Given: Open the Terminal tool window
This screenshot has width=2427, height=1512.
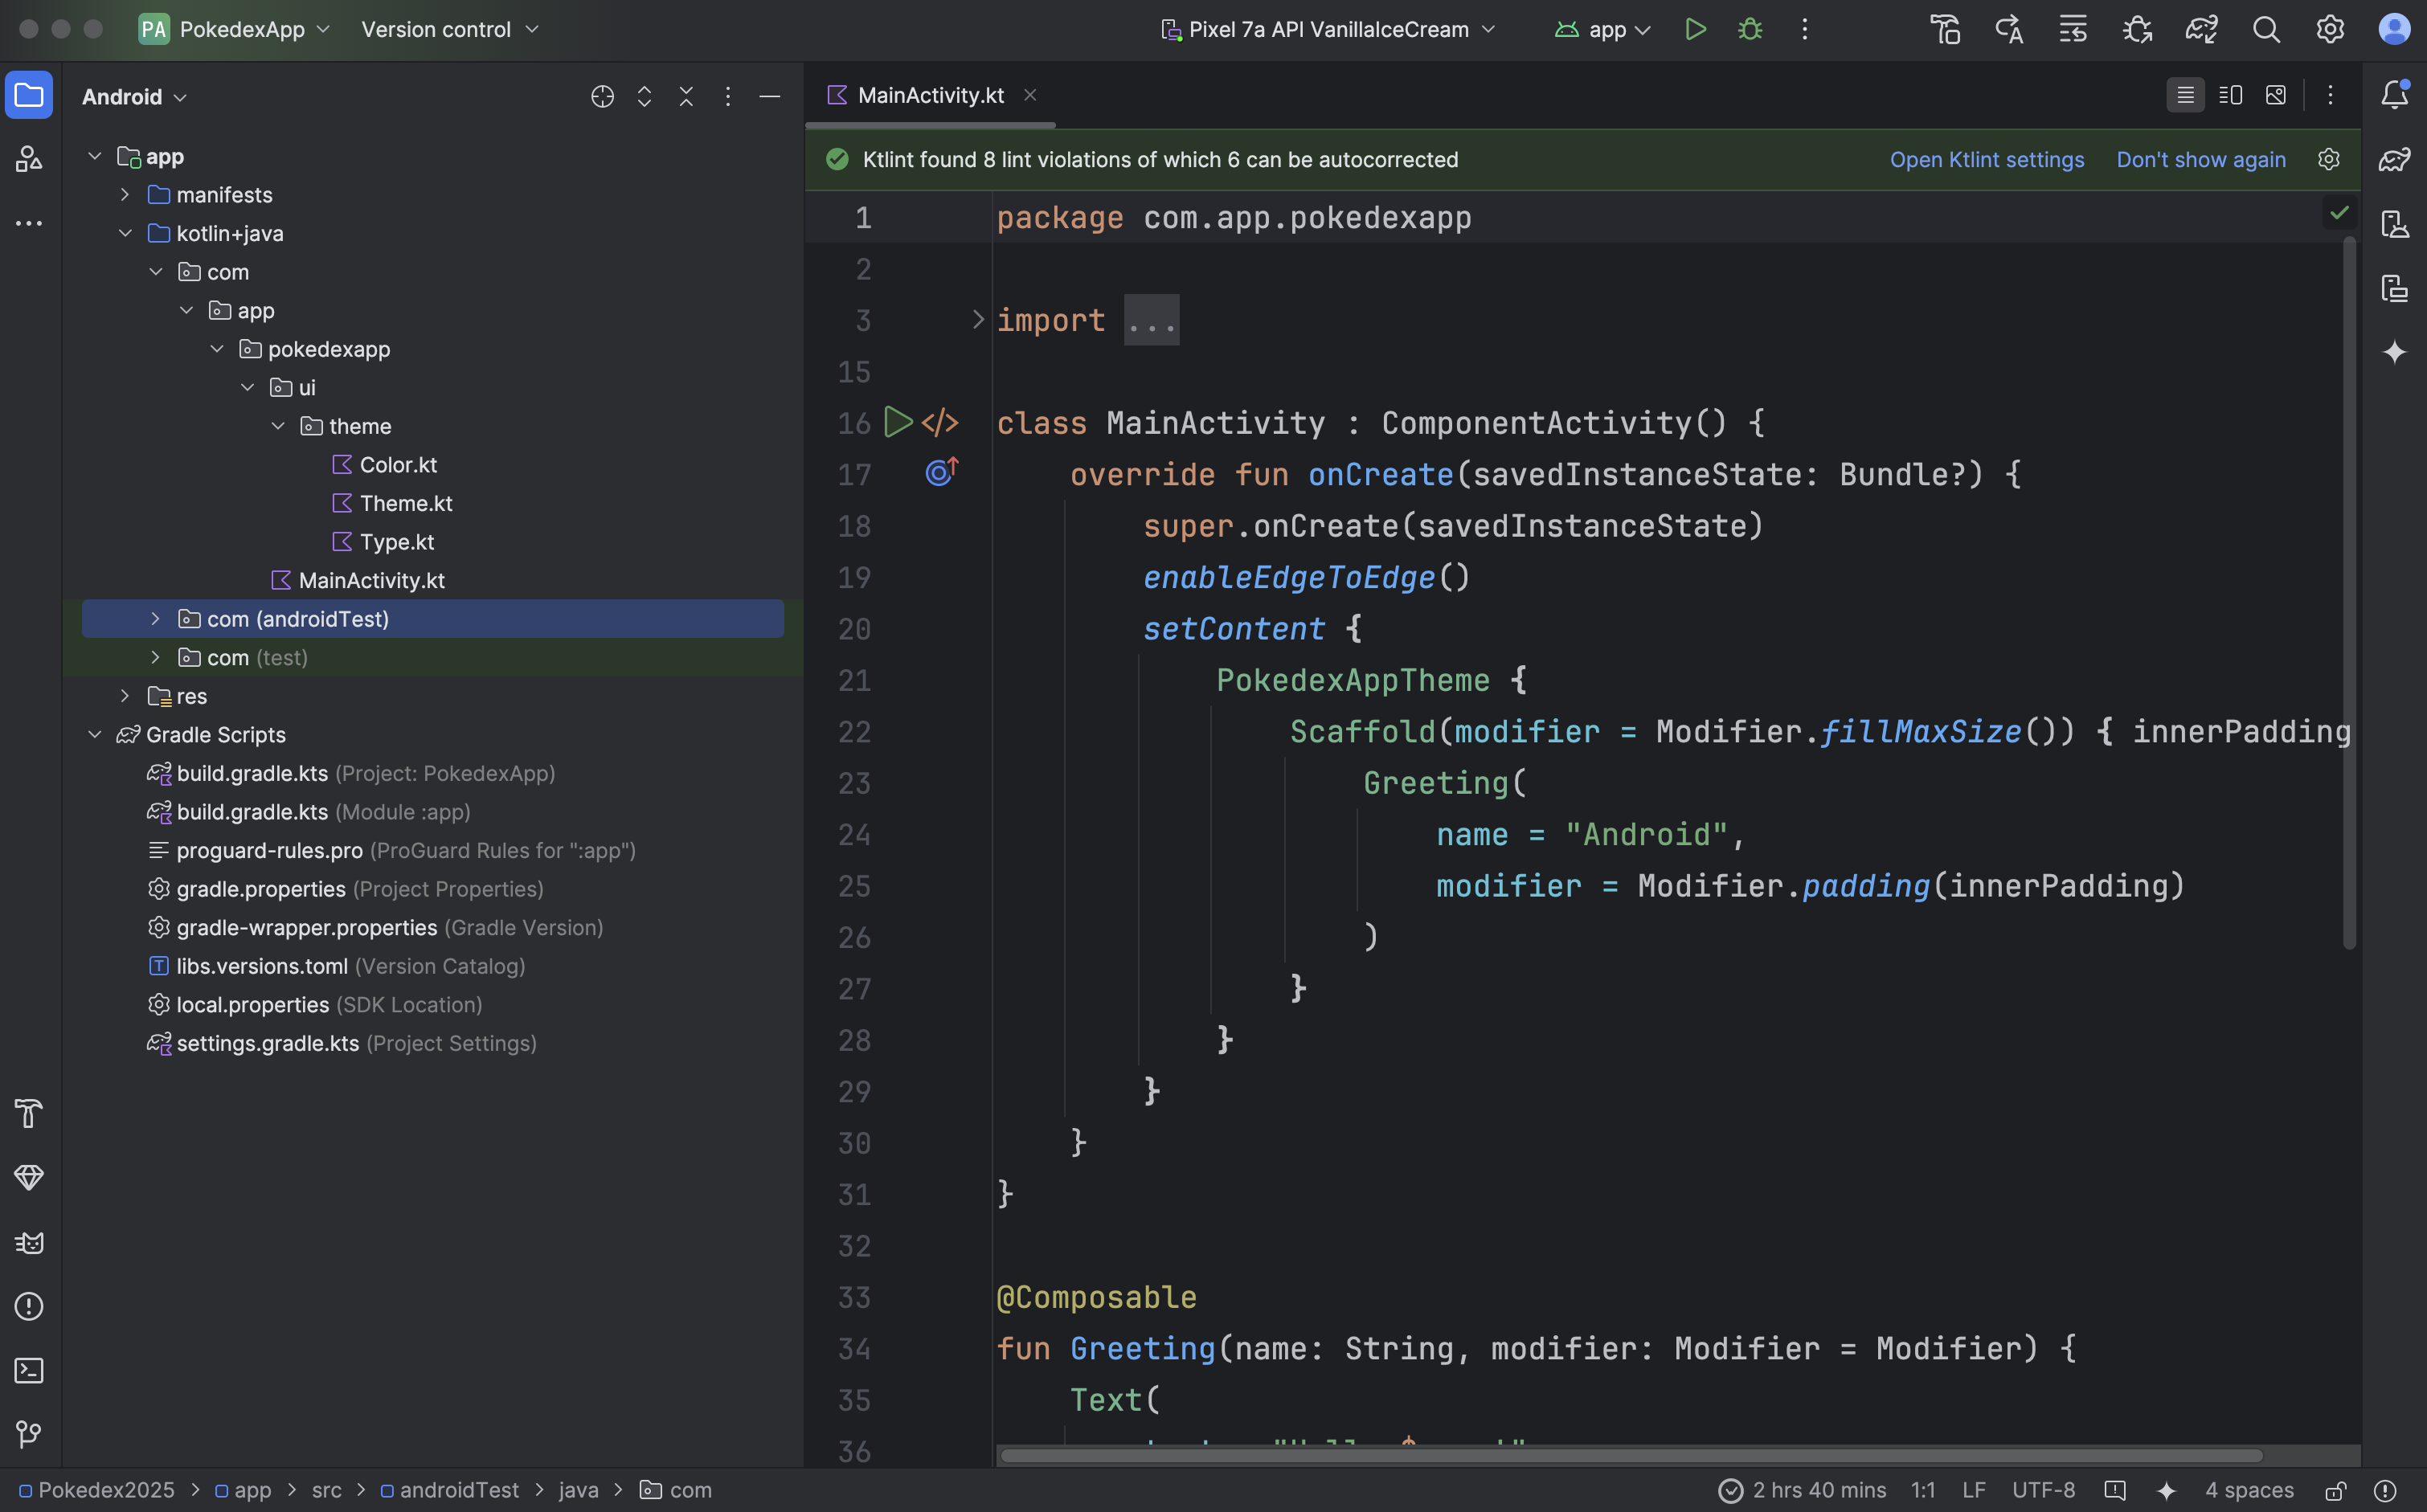Looking at the screenshot, I should click(29, 1370).
